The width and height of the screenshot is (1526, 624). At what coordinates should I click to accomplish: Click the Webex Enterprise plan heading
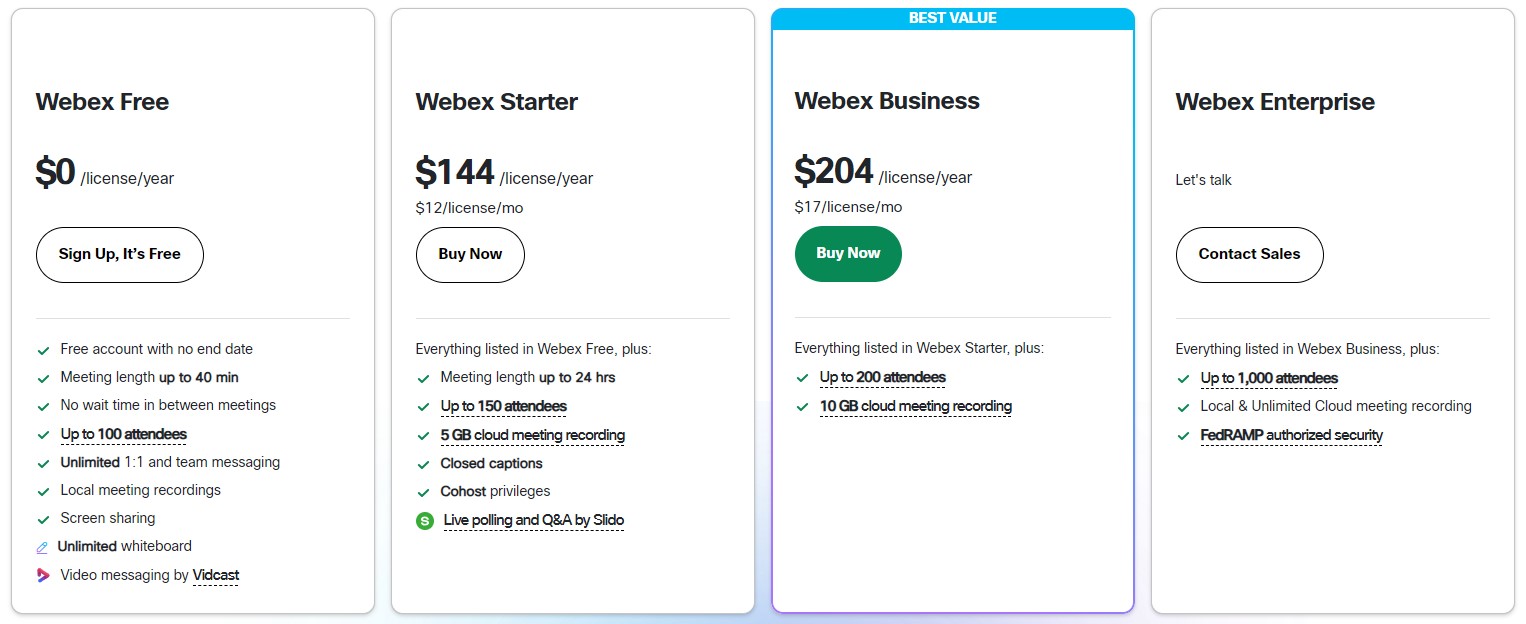pos(1274,102)
